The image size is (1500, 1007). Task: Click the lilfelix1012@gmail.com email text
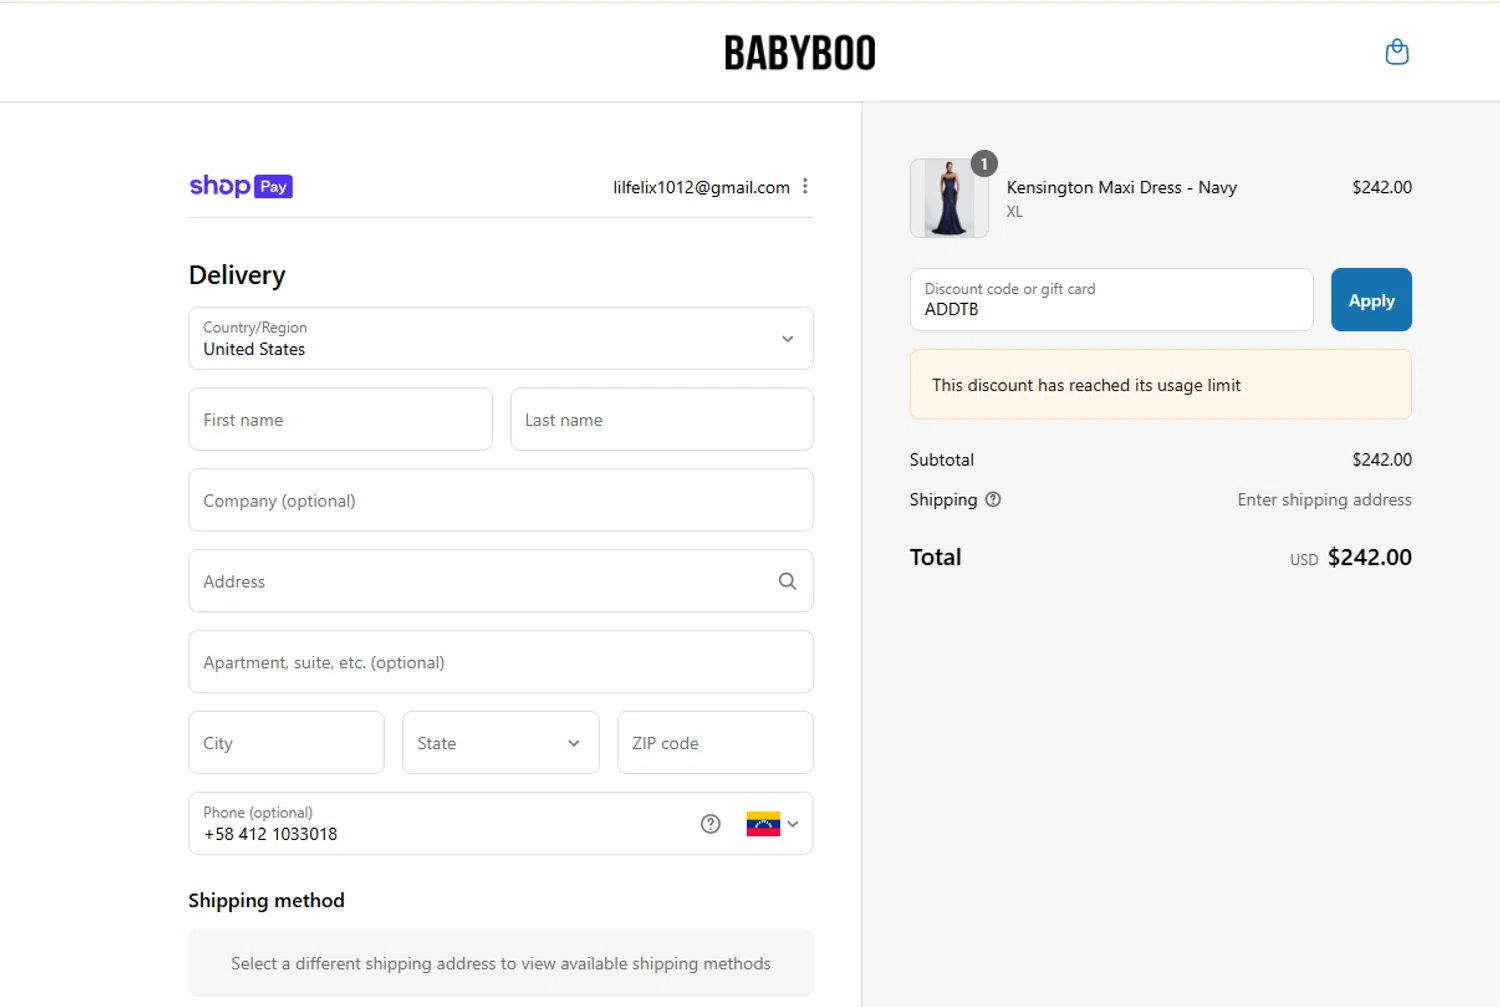point(701,187)
